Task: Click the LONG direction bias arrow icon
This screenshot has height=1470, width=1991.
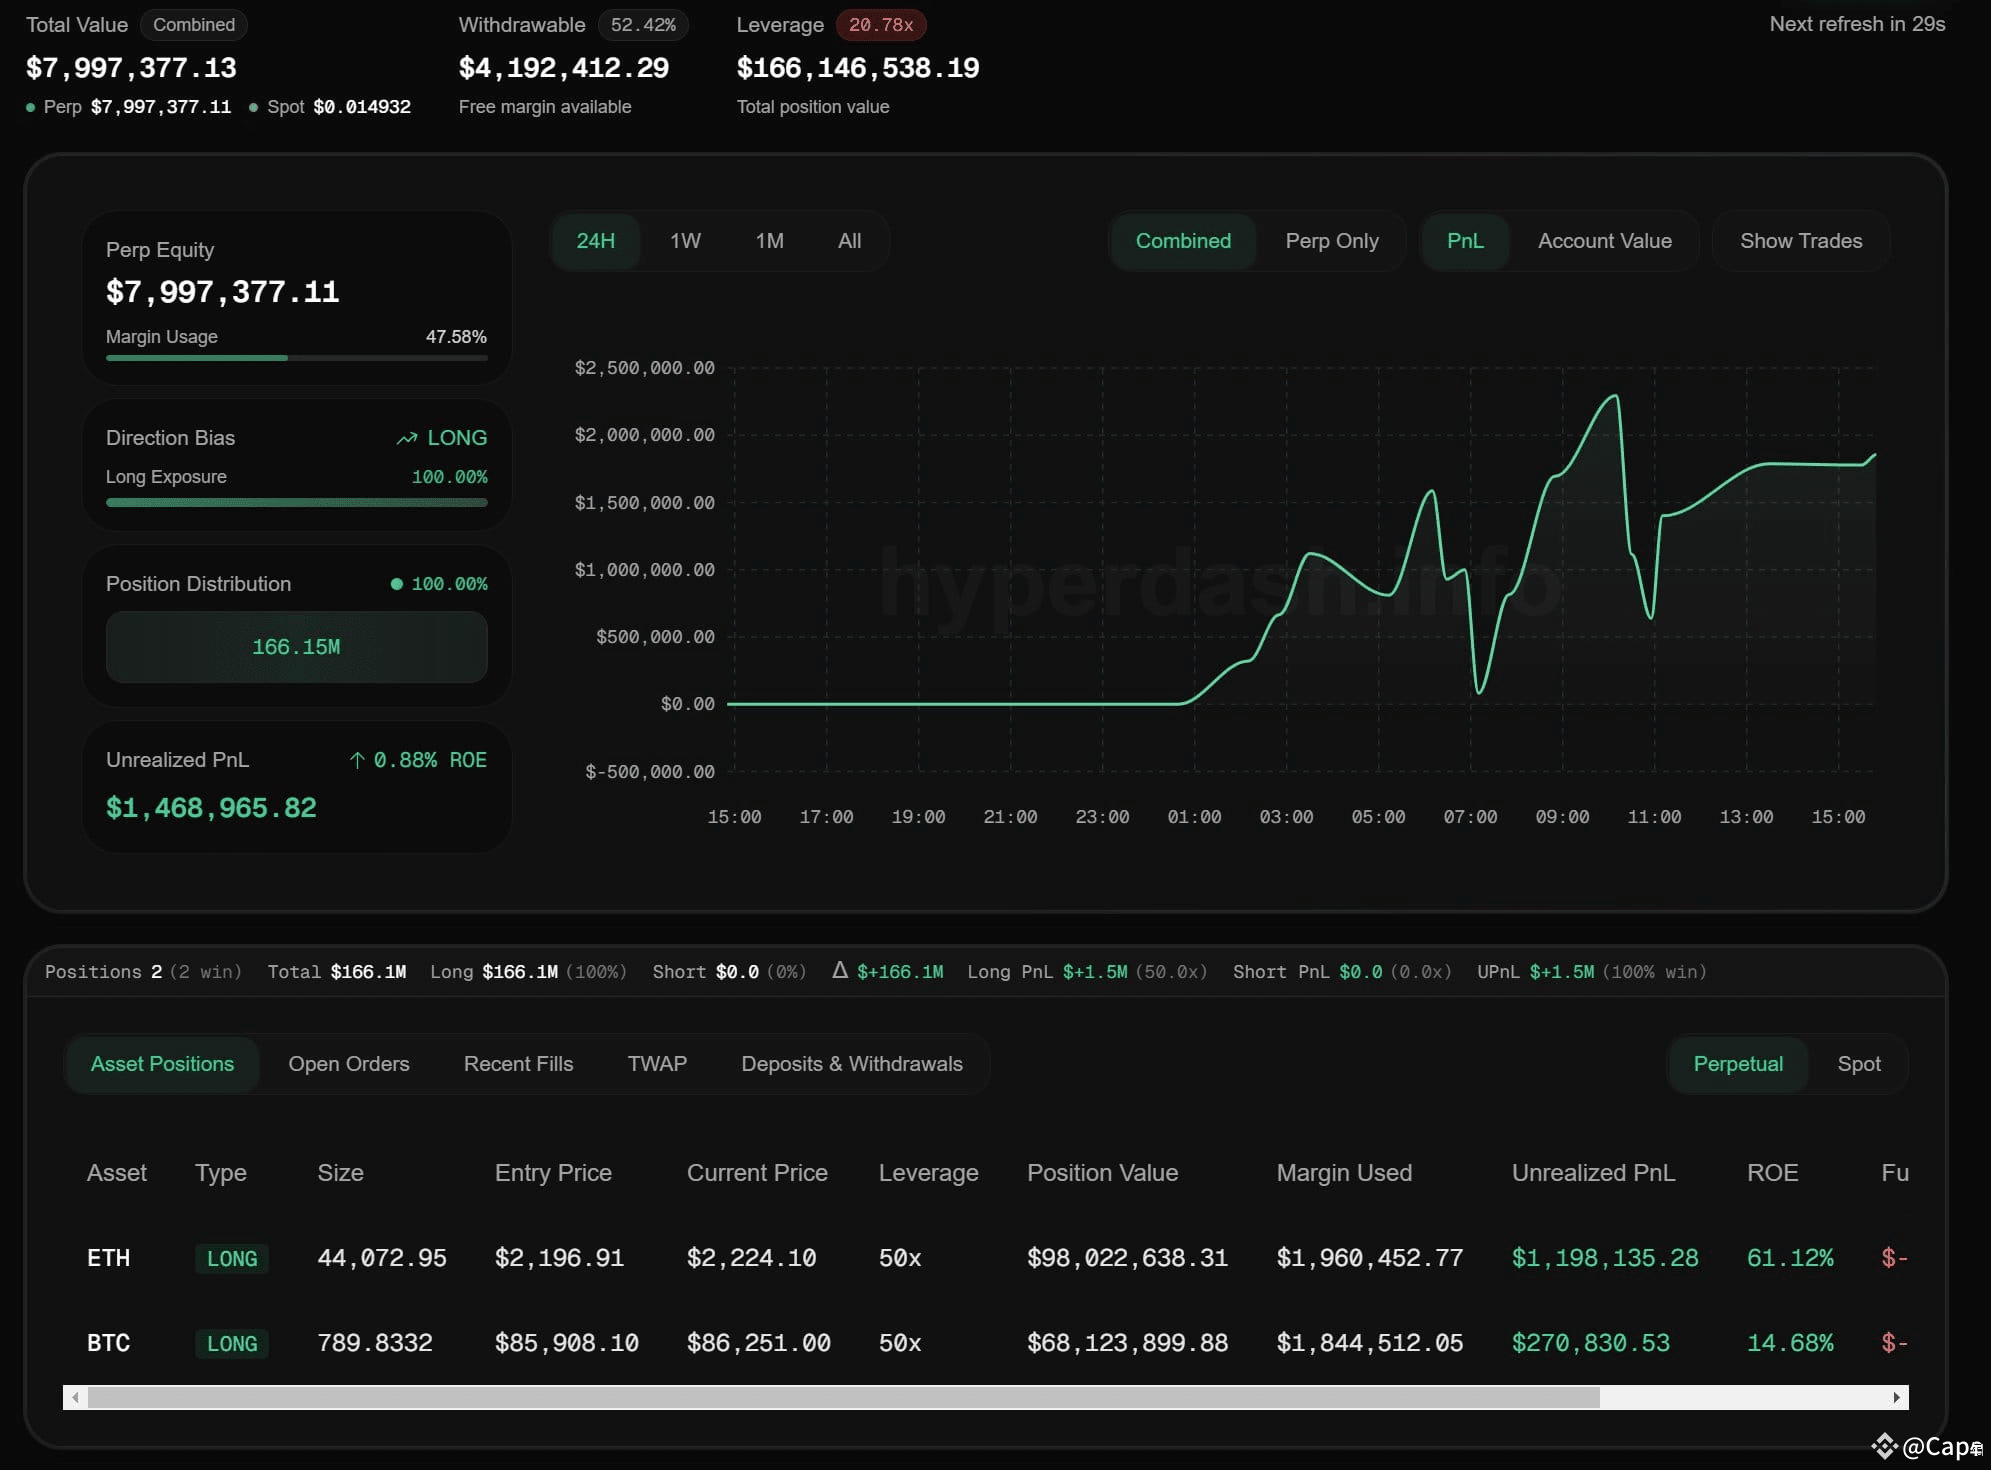Action: (404, 438)
